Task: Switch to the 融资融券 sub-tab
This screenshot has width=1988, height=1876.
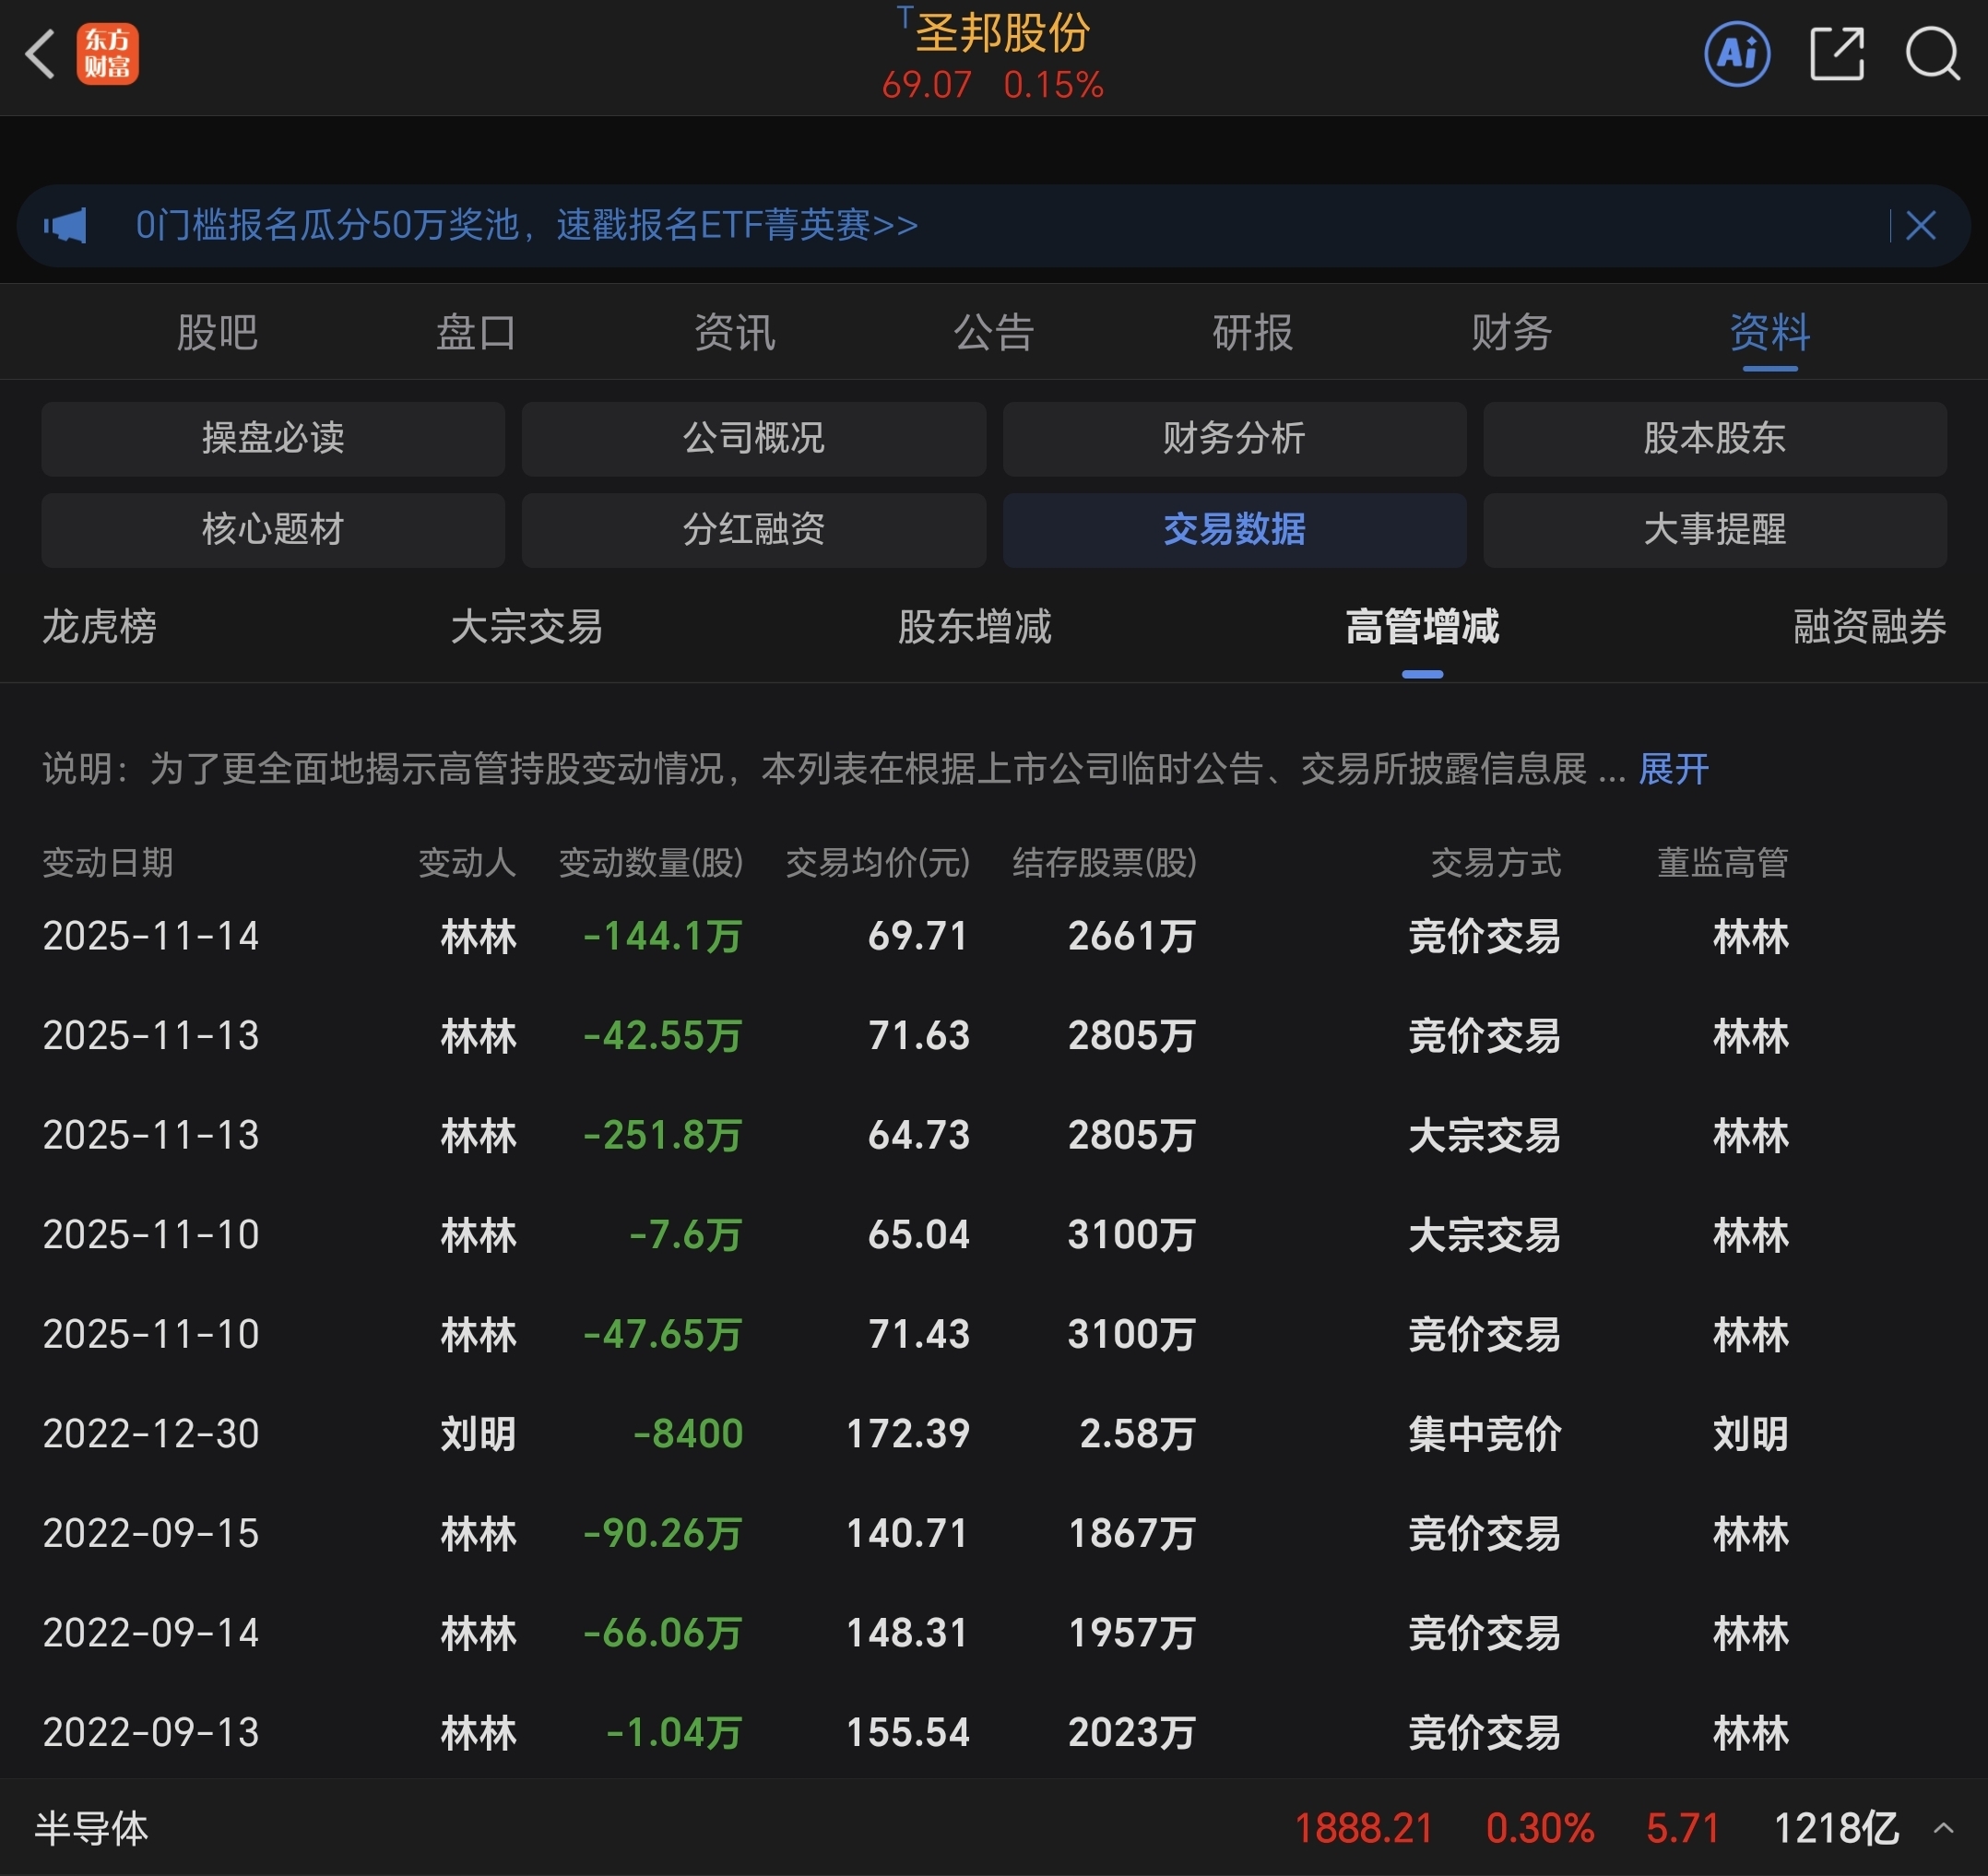Action: pos(1868,627)
